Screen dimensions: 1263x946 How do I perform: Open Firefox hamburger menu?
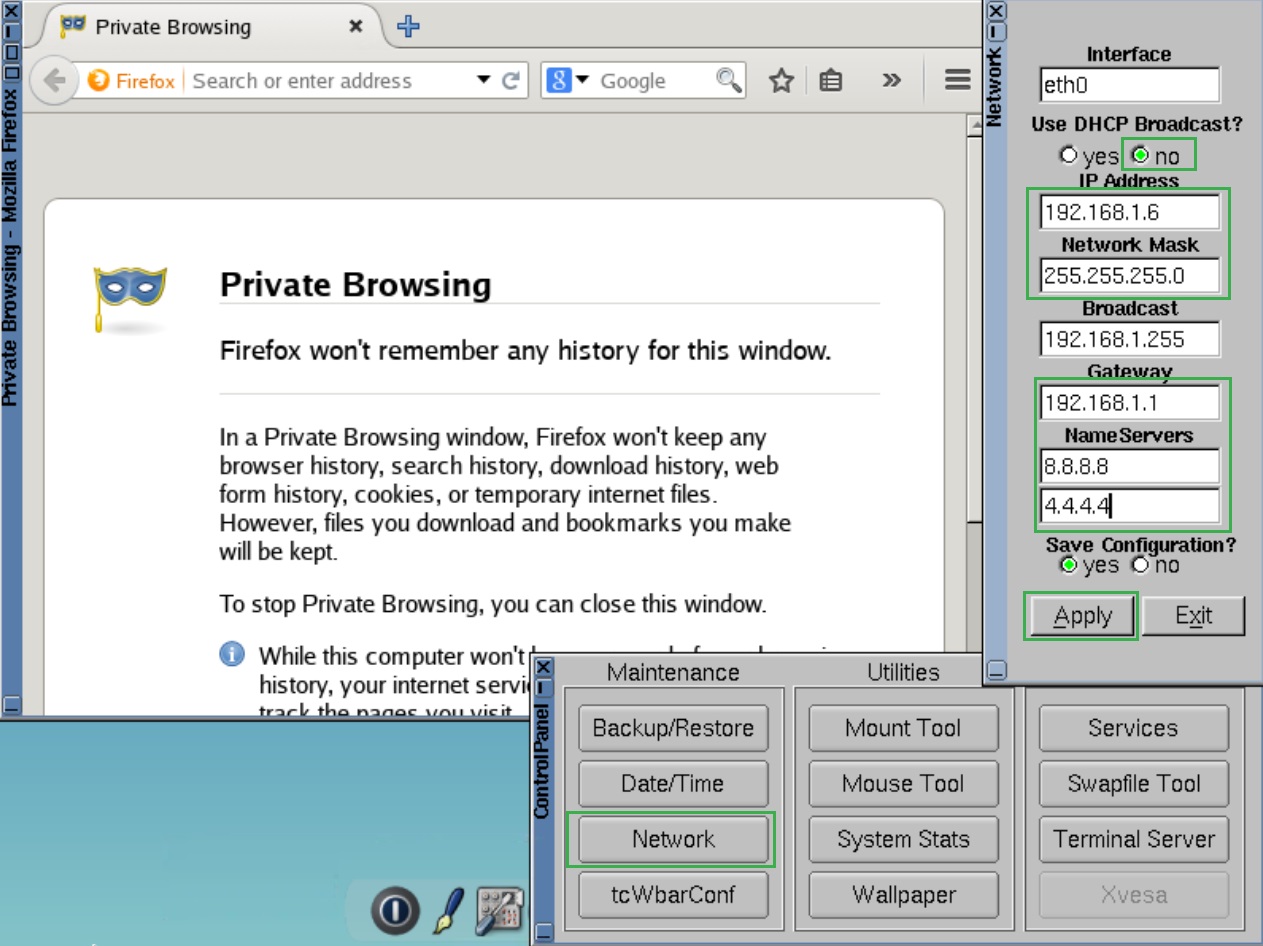[x=958, y=80]
